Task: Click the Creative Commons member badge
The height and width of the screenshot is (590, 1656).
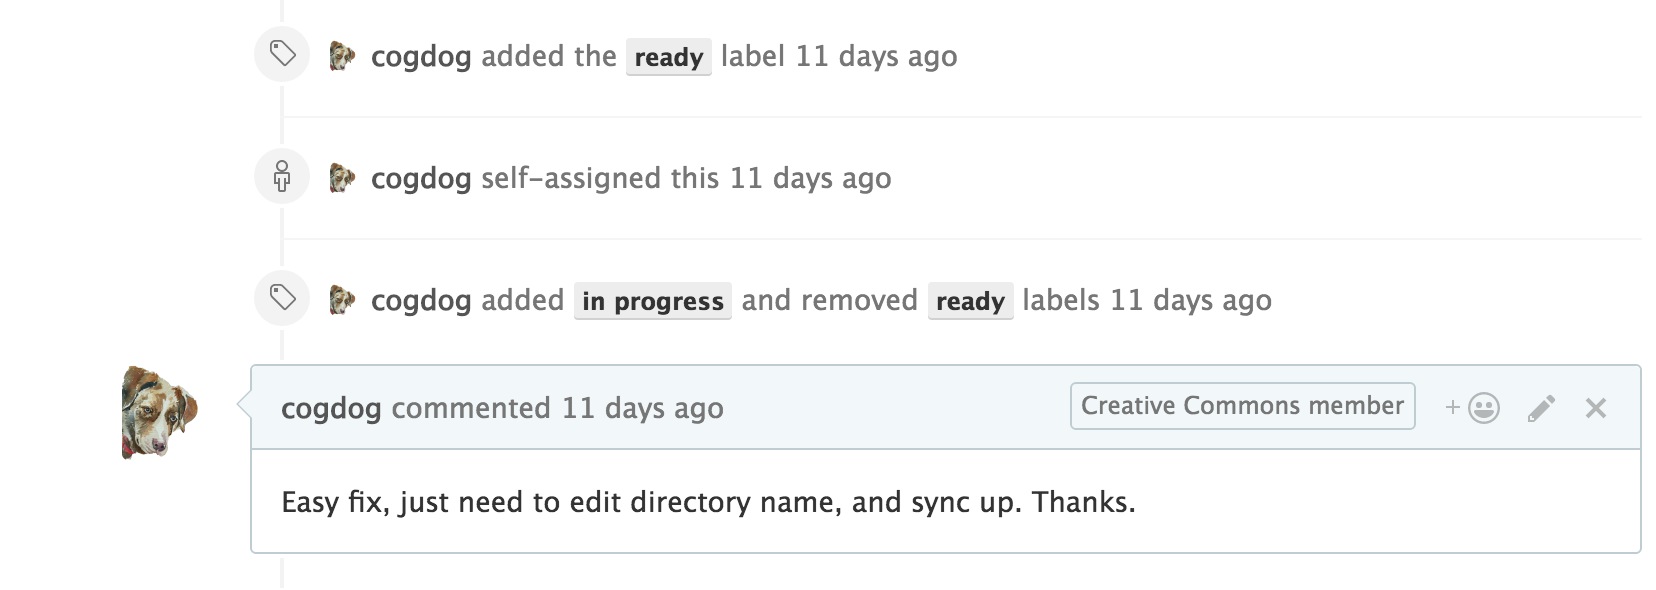Action: [1242, 406]
